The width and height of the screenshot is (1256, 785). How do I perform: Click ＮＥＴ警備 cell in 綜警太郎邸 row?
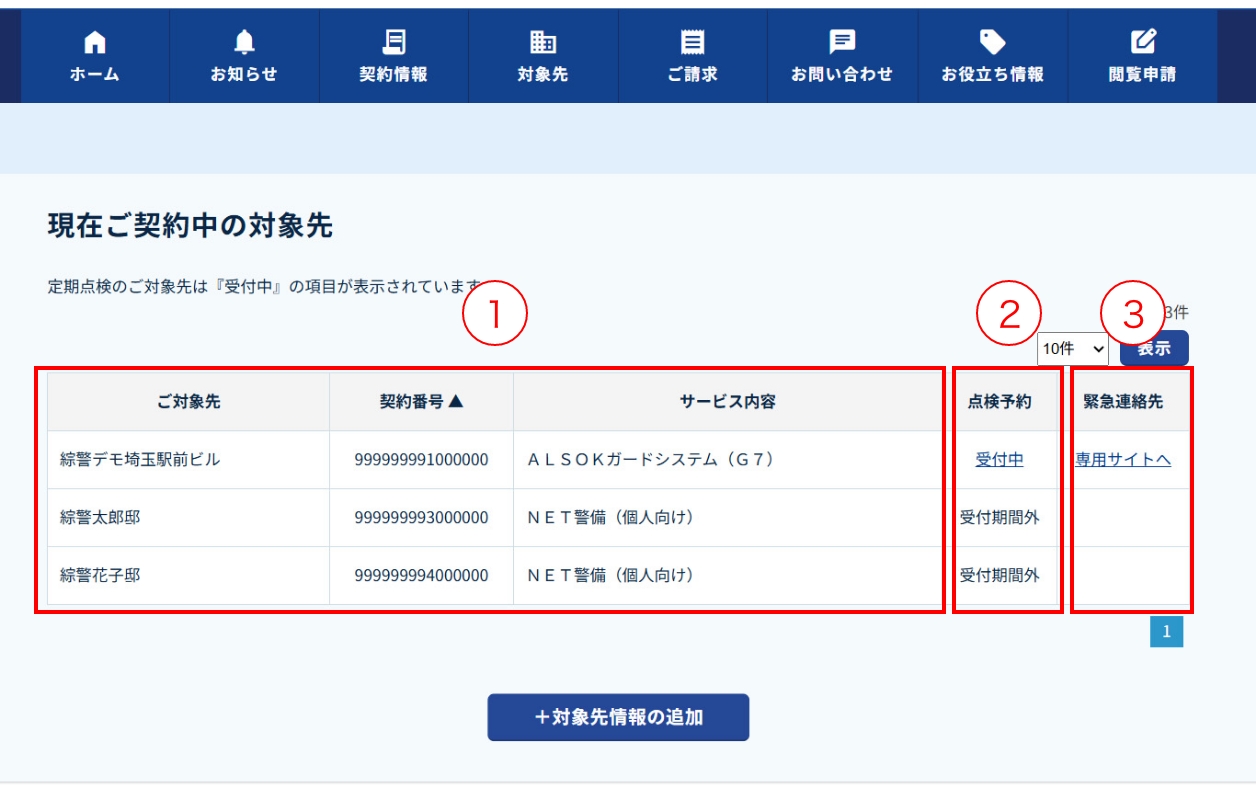(x=728, y=518)
